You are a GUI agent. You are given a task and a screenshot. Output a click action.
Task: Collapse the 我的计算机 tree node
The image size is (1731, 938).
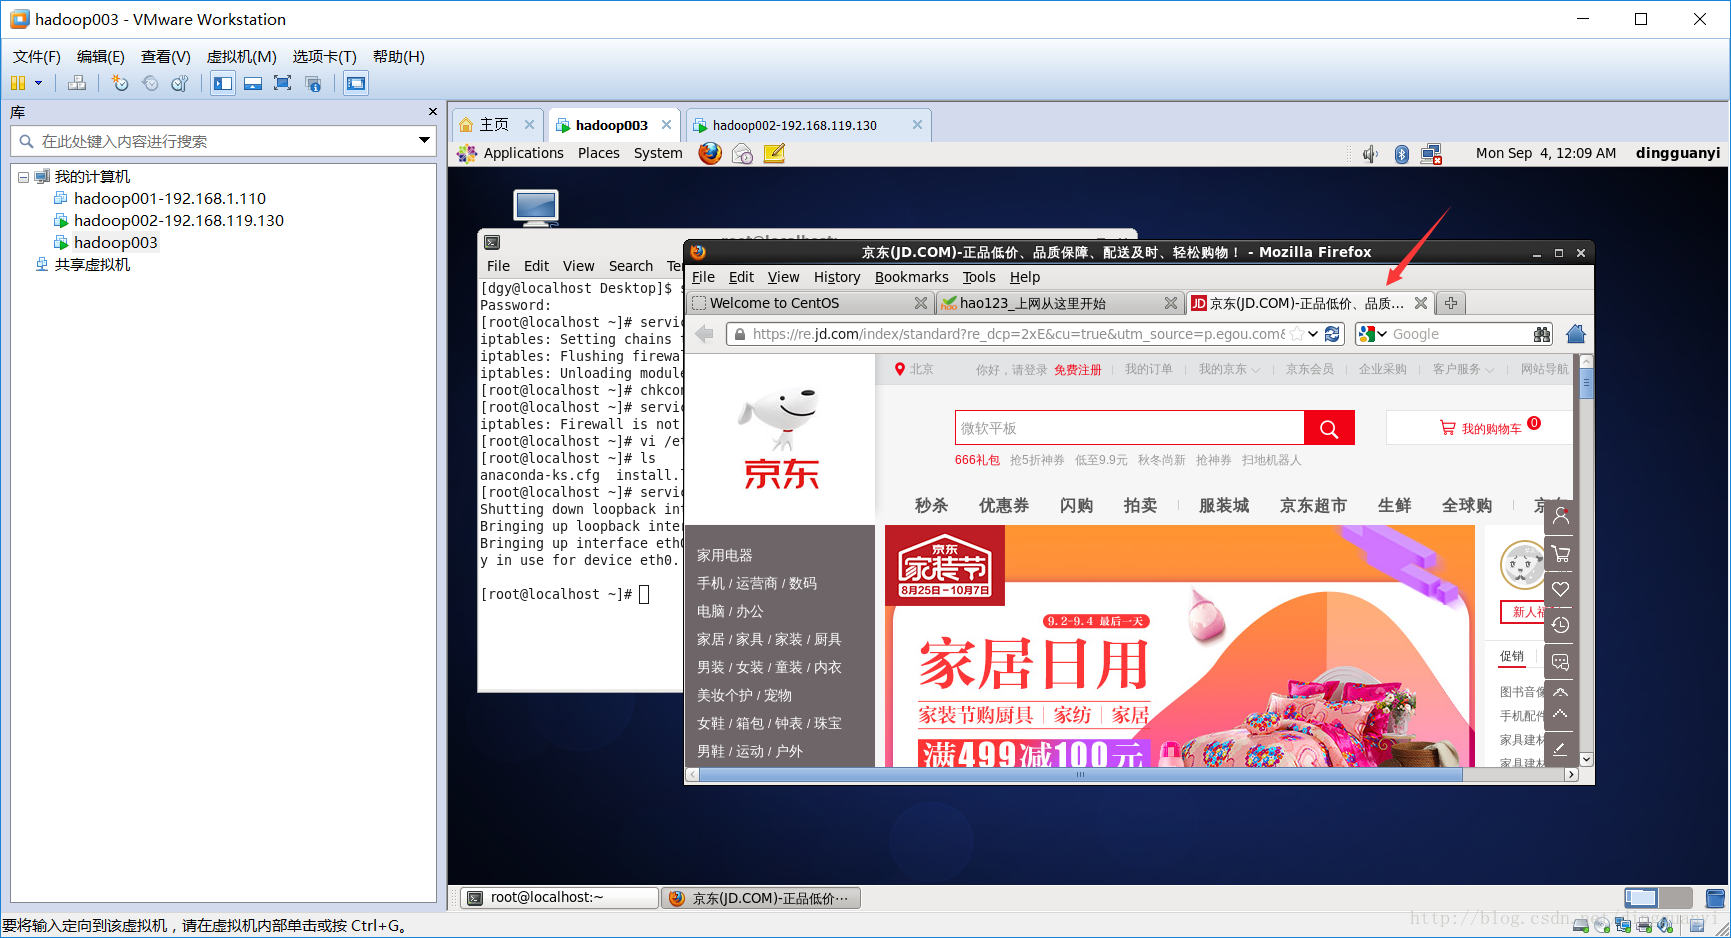[23, 177]
